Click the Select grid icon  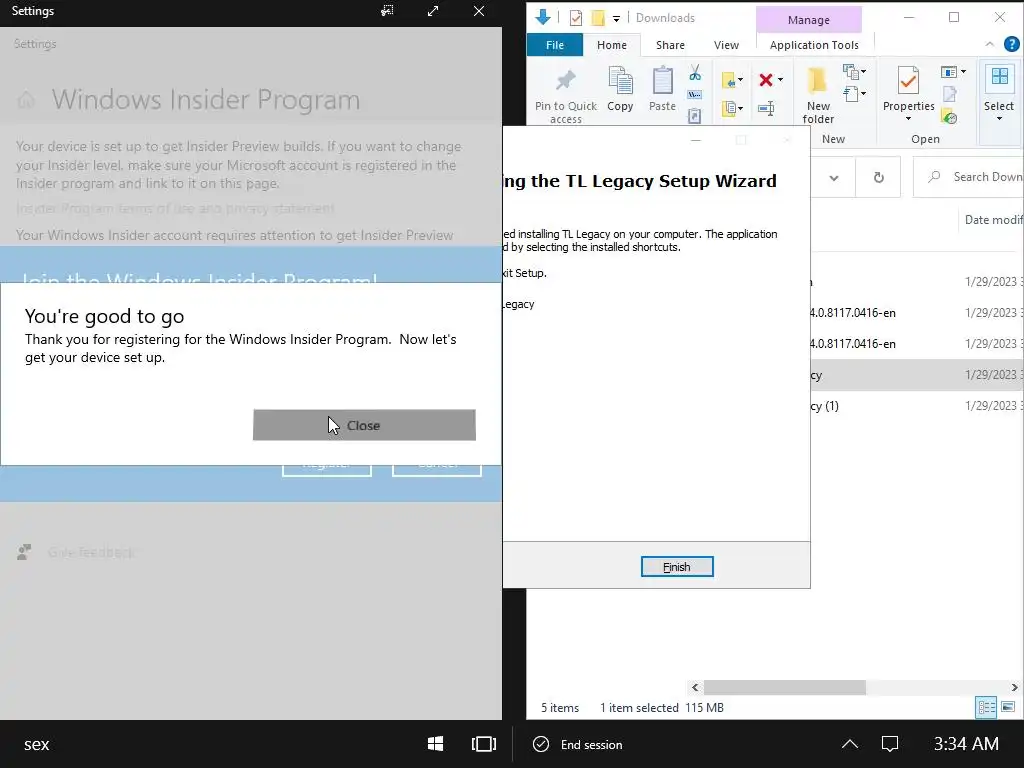pos(999,77)
